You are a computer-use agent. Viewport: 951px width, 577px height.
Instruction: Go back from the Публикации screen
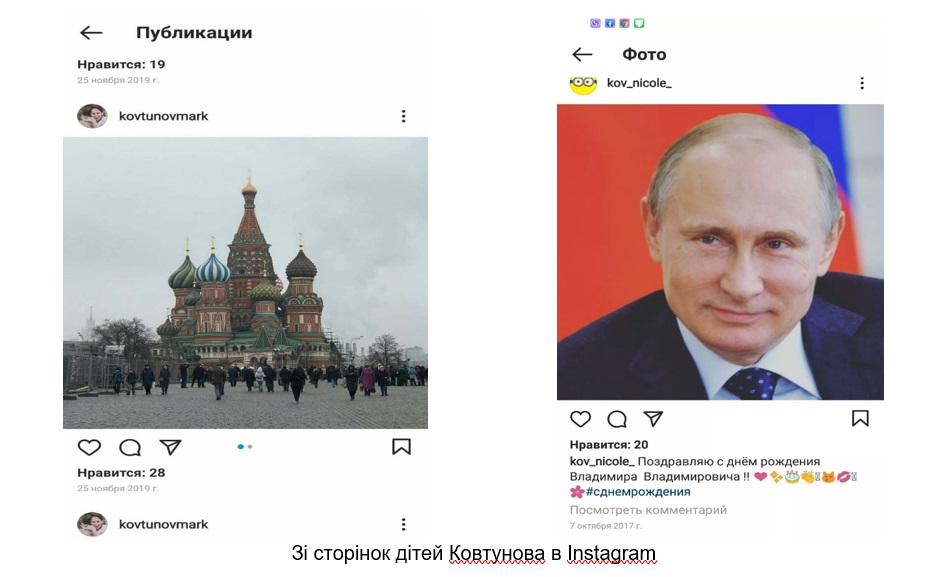coord(92,33)
